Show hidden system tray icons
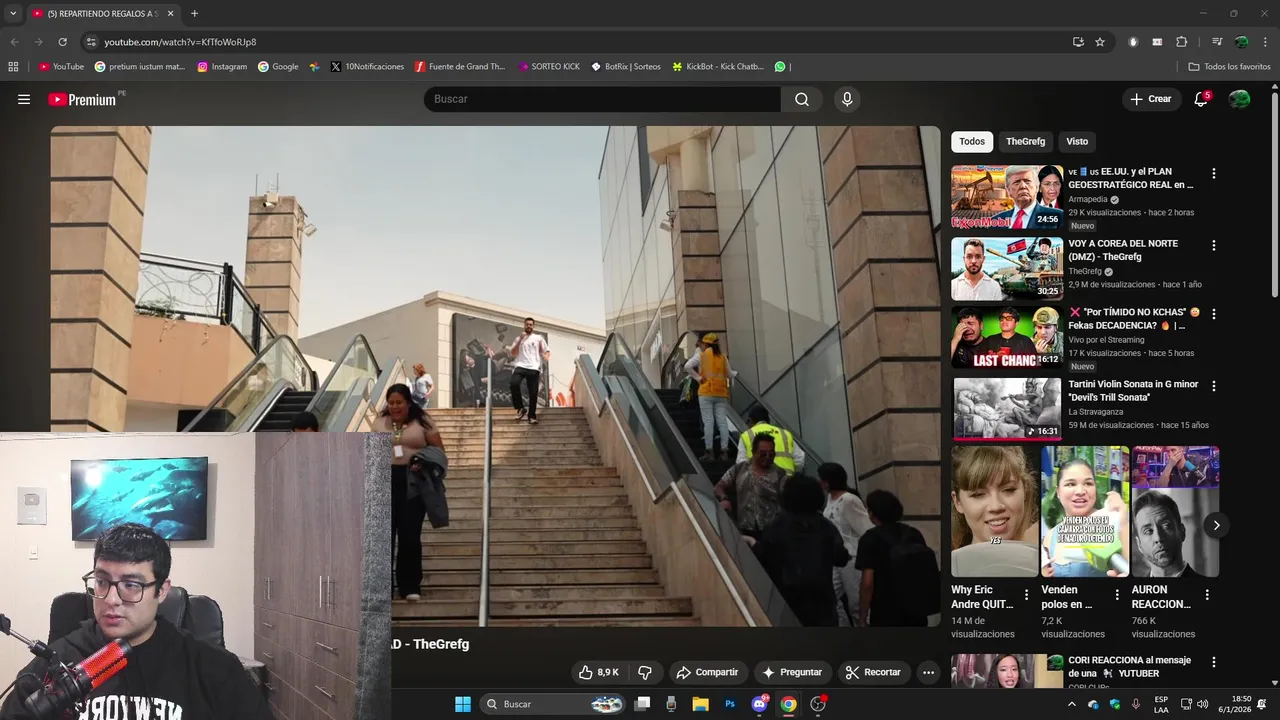 pos(1072,704)
